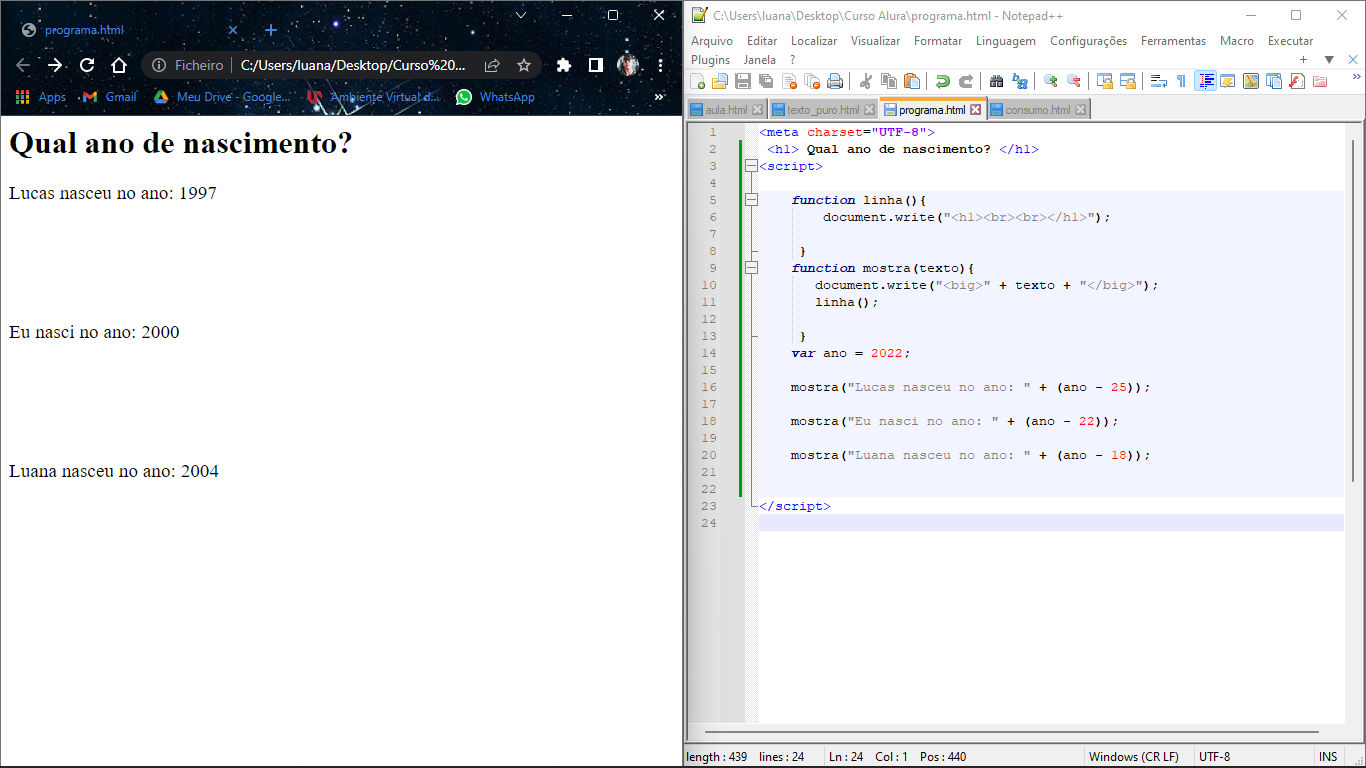Screen dimensions: 1366x768
Task: Collapse the function linha fold marker
Action: pyautogui.click(x=751, y=200)
